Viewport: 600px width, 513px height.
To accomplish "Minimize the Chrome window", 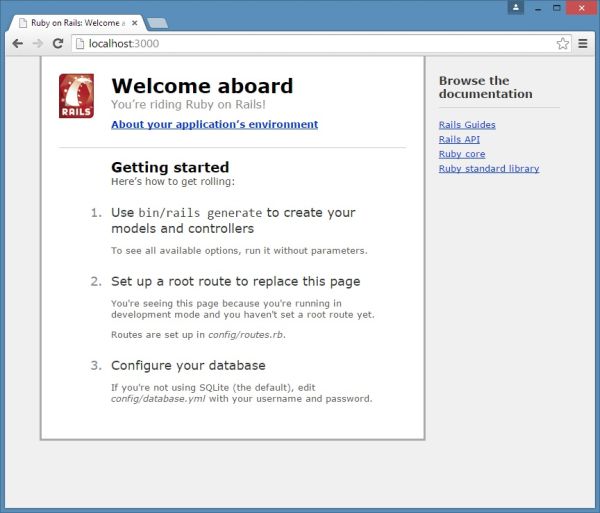I will tap(538, 8).
